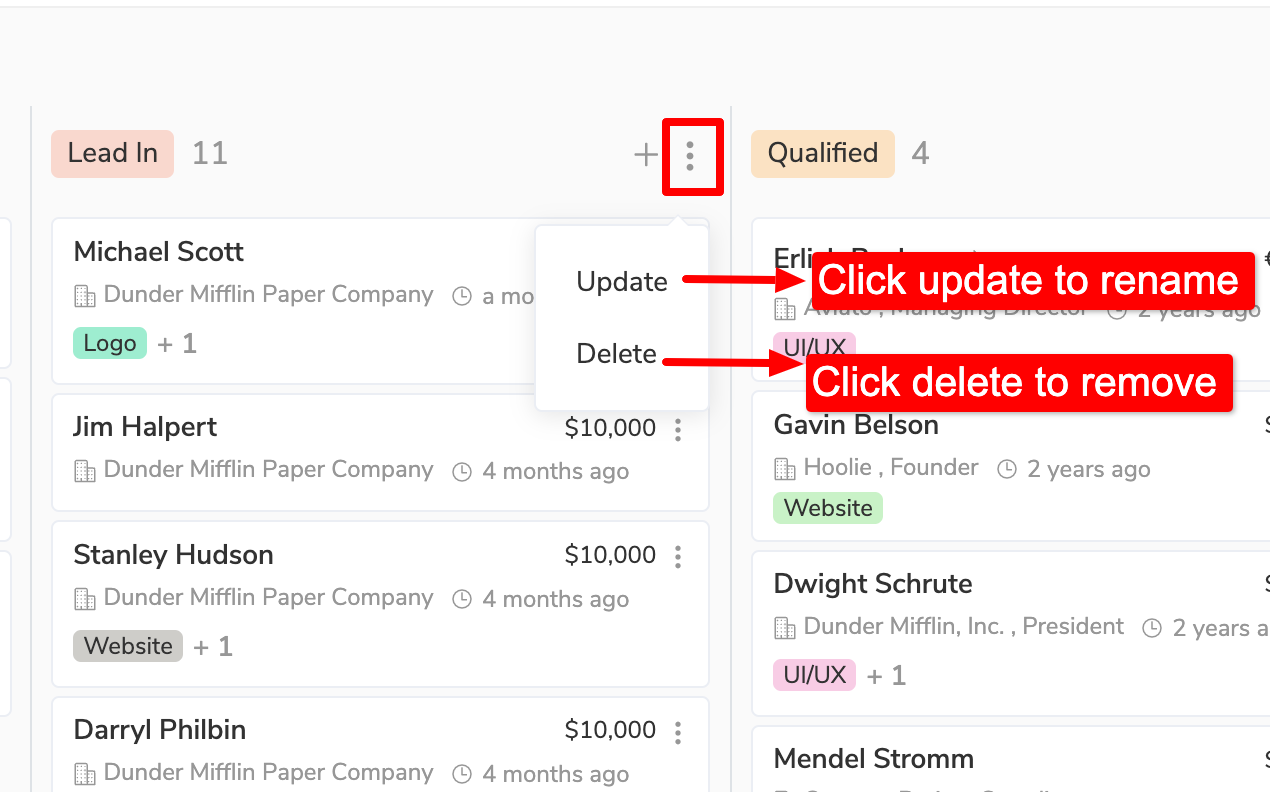Open the Jim Halpert deal card
This screenshot has width=1270, height=792.
click(x=300, y=428)
